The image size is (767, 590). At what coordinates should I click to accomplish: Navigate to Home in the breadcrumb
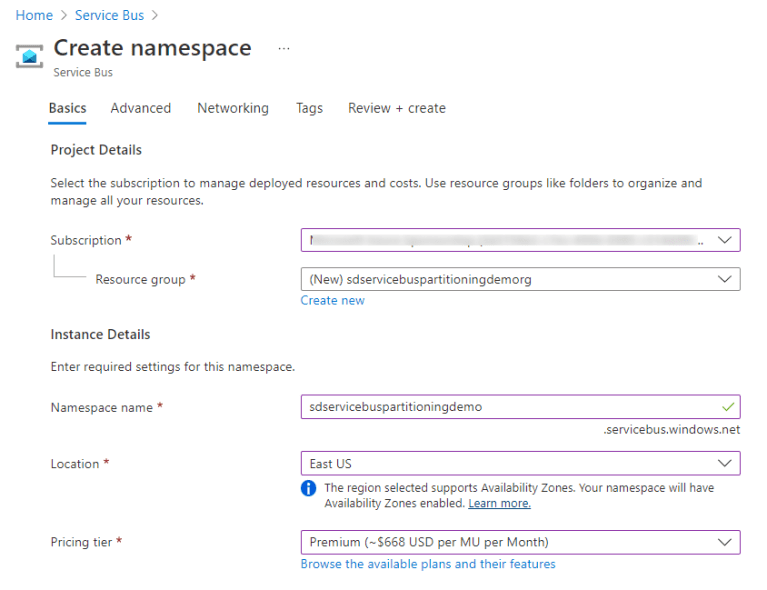pos(34,15)
